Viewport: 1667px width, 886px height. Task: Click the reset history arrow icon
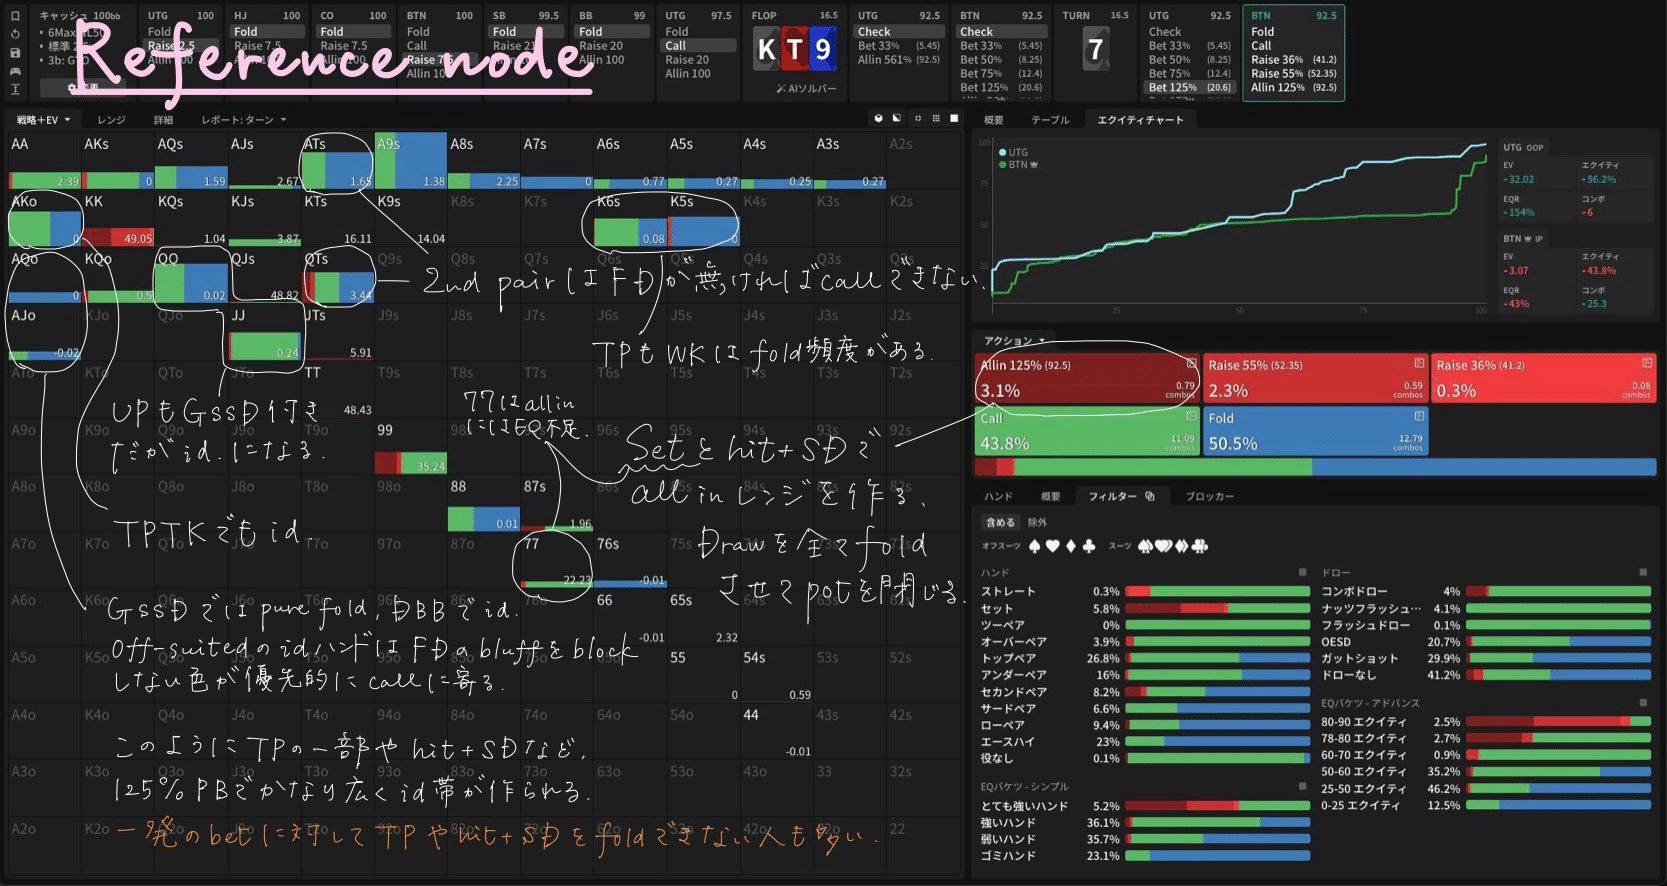coord(15,34)
